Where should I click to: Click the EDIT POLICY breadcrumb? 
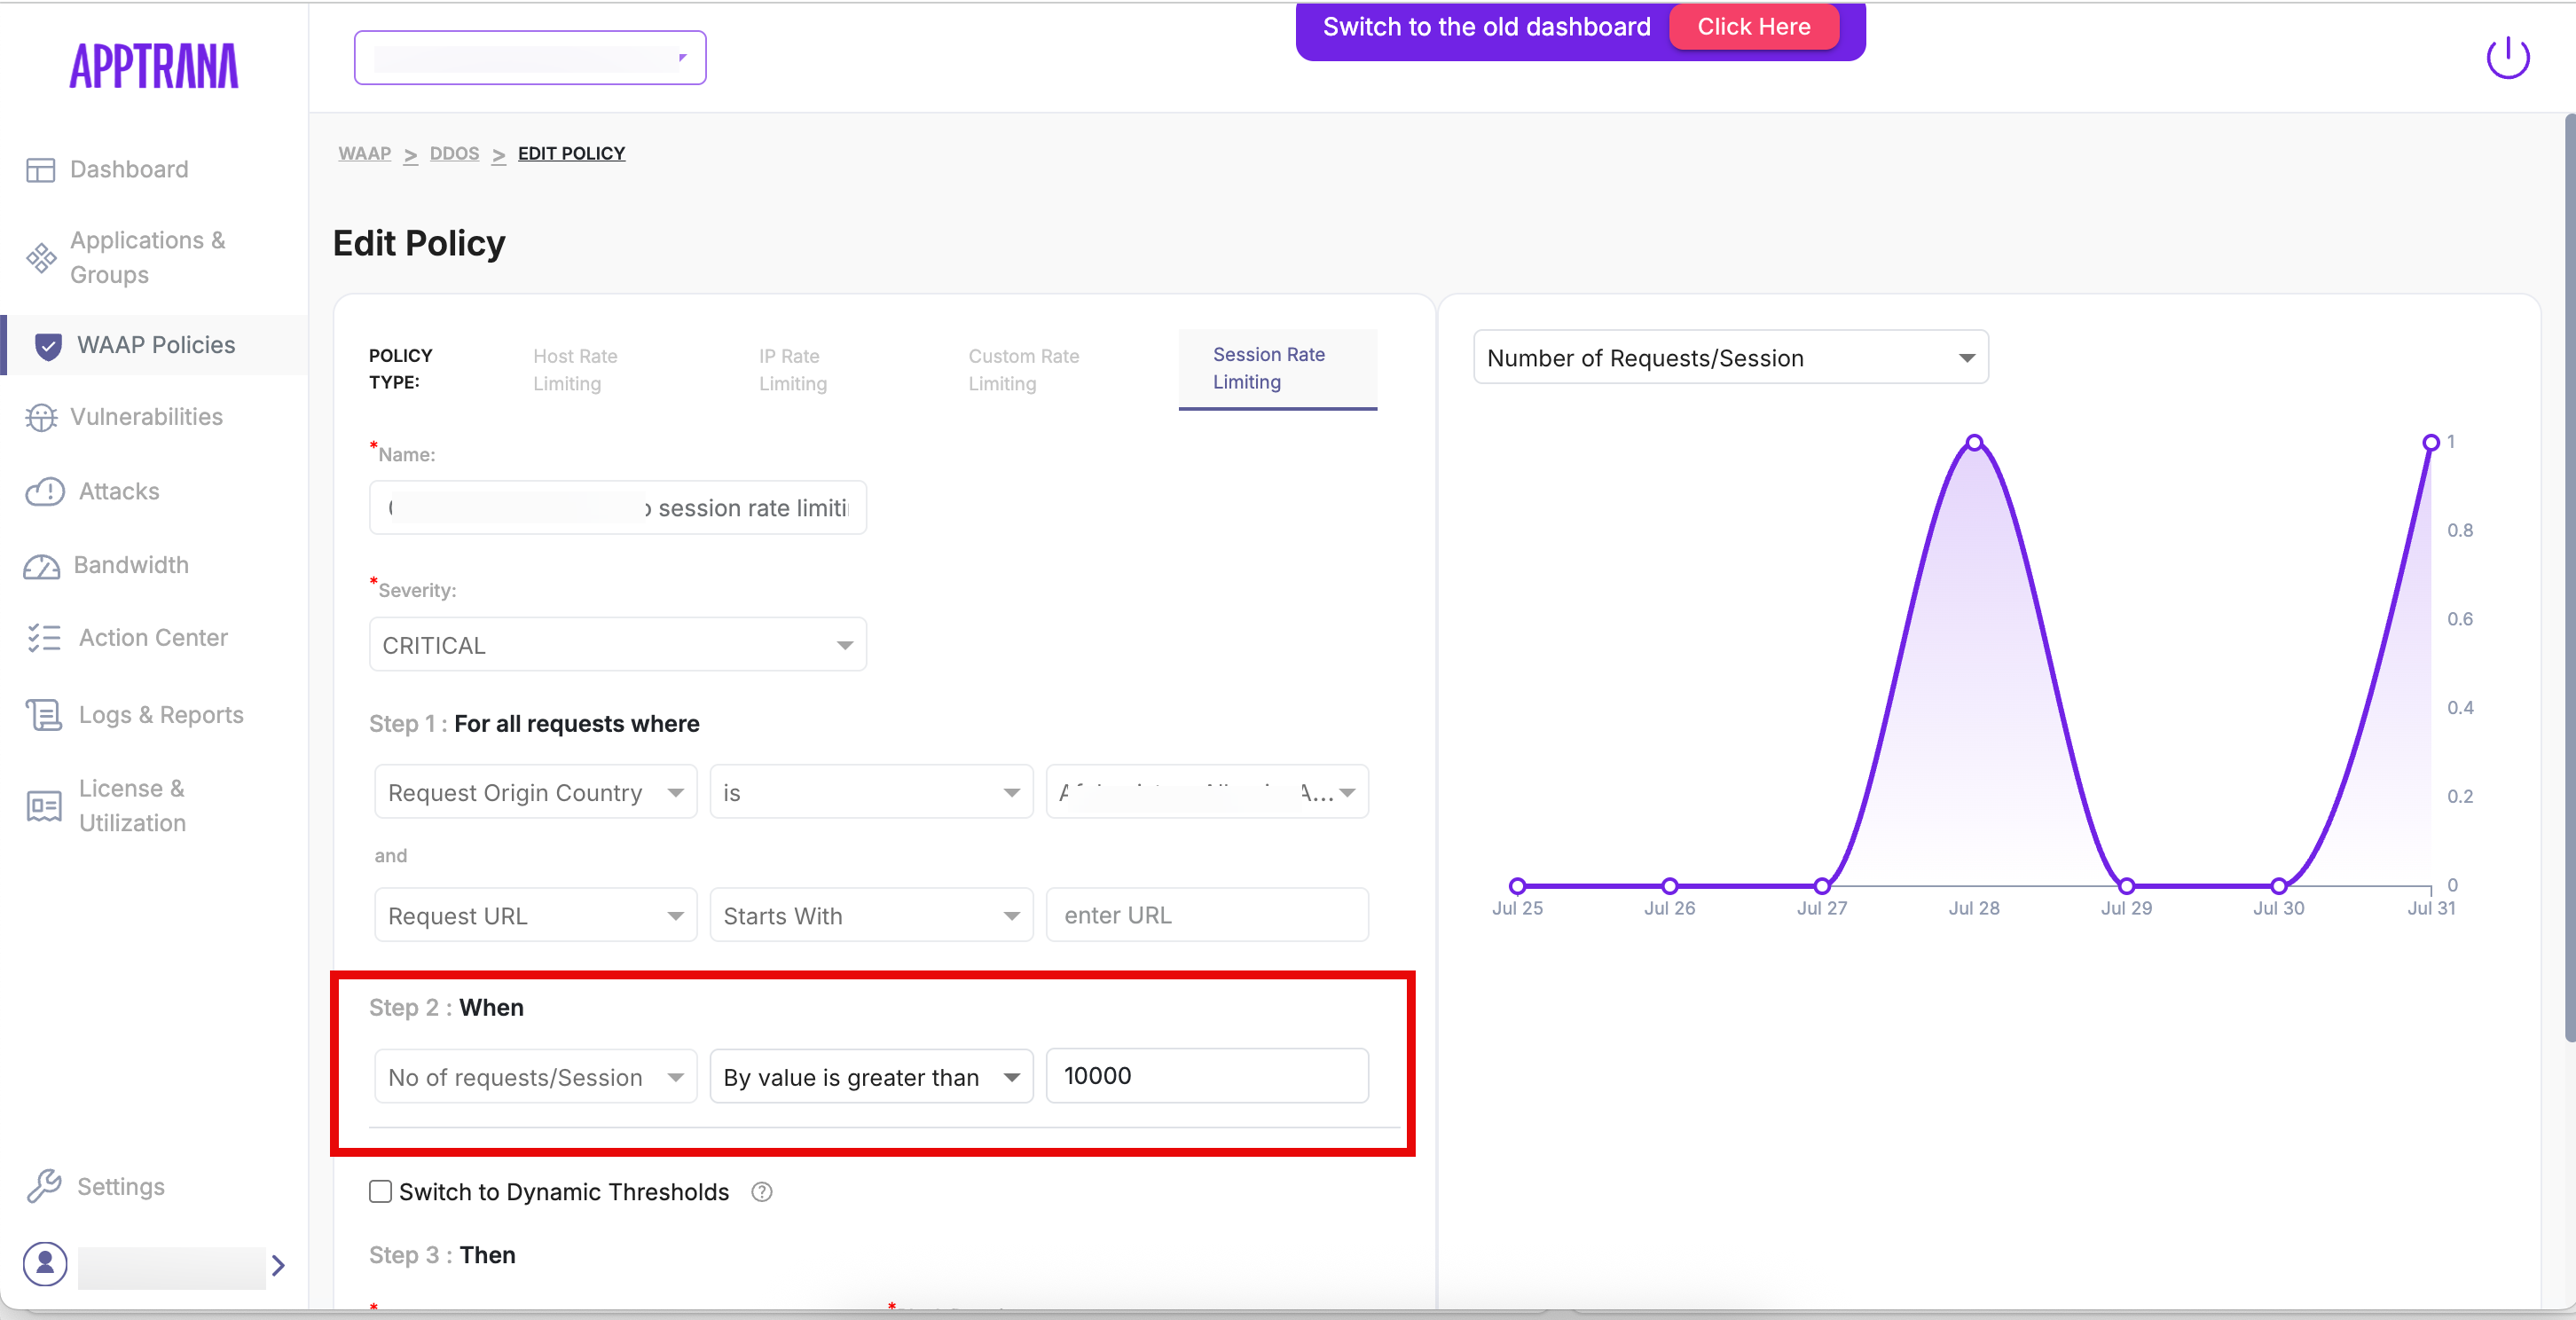click(x=571, y=154)
